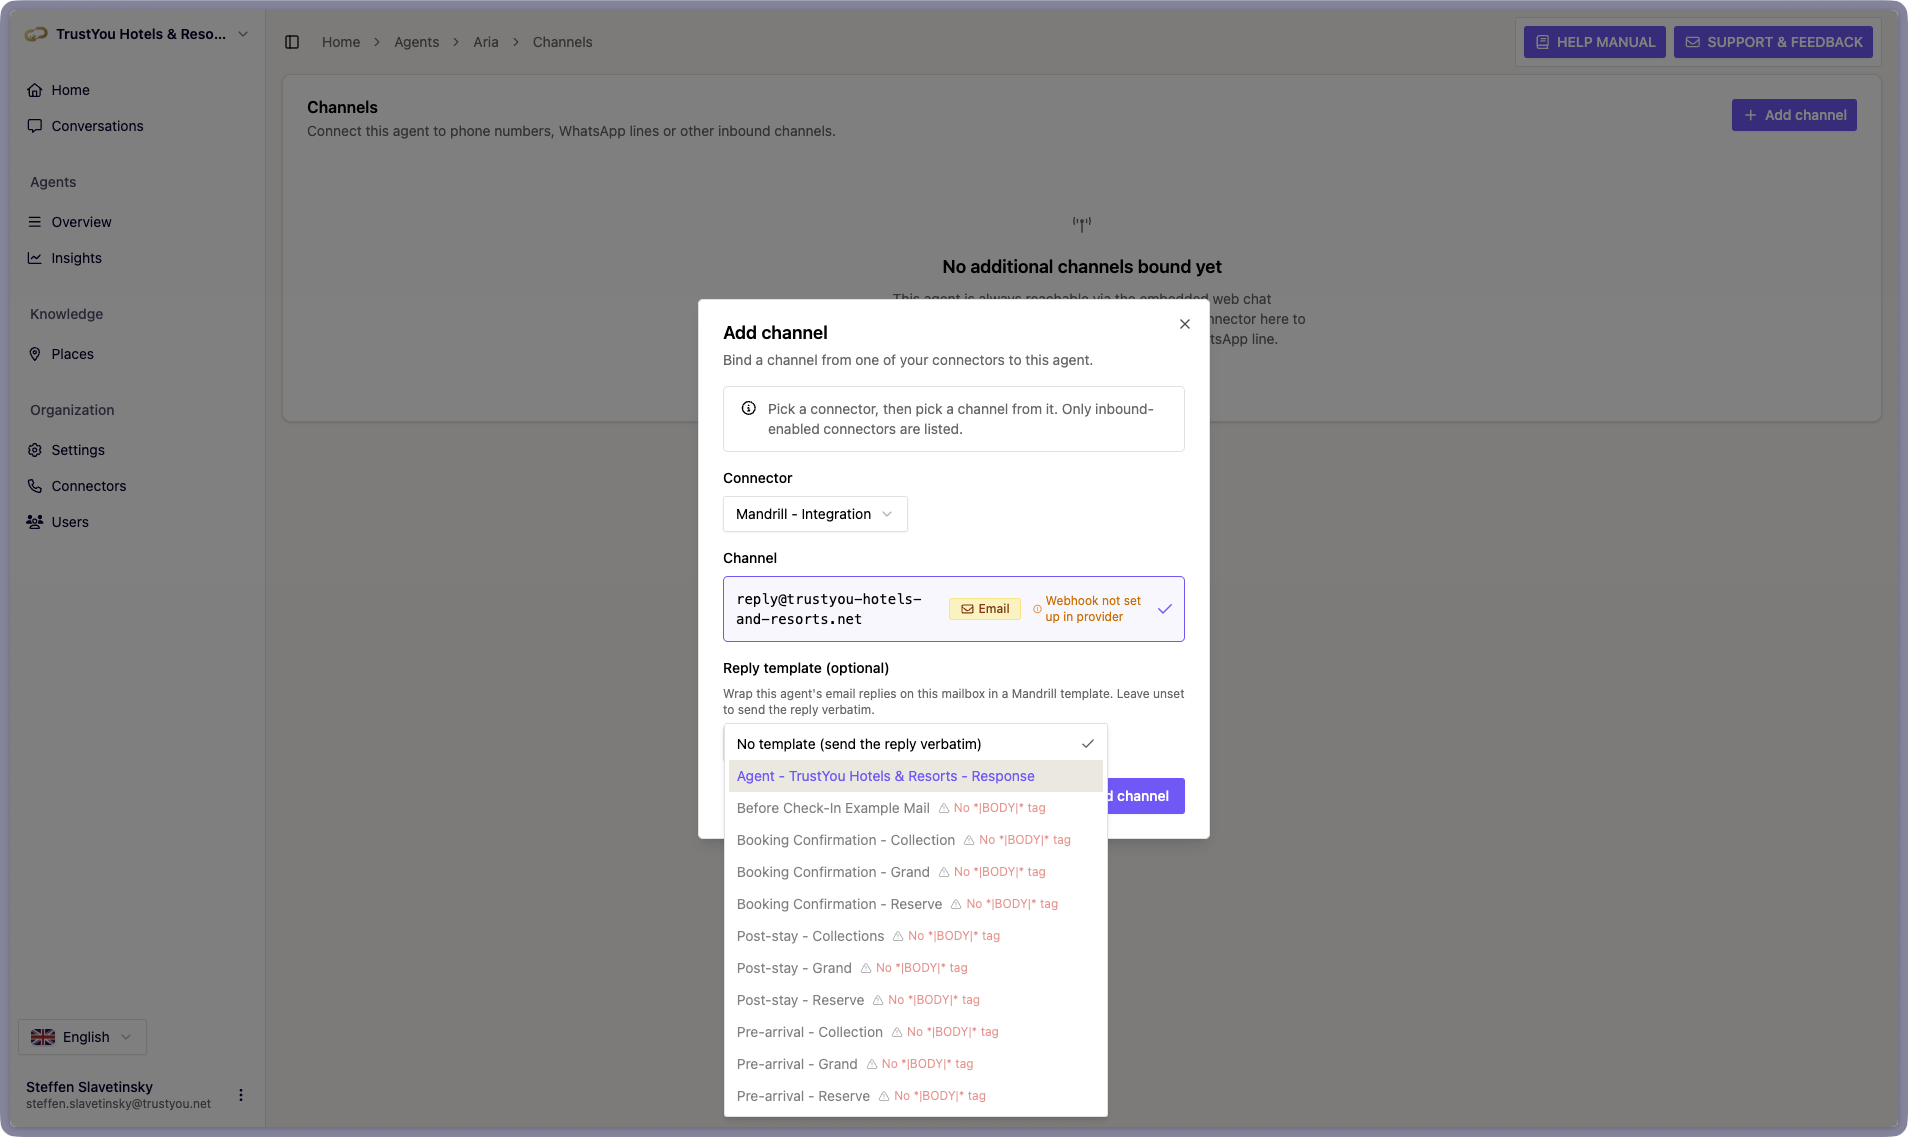Select Post-stay - Reserve template
The width and height of the screenshot is (1908, 1137).
[915, 1000]
